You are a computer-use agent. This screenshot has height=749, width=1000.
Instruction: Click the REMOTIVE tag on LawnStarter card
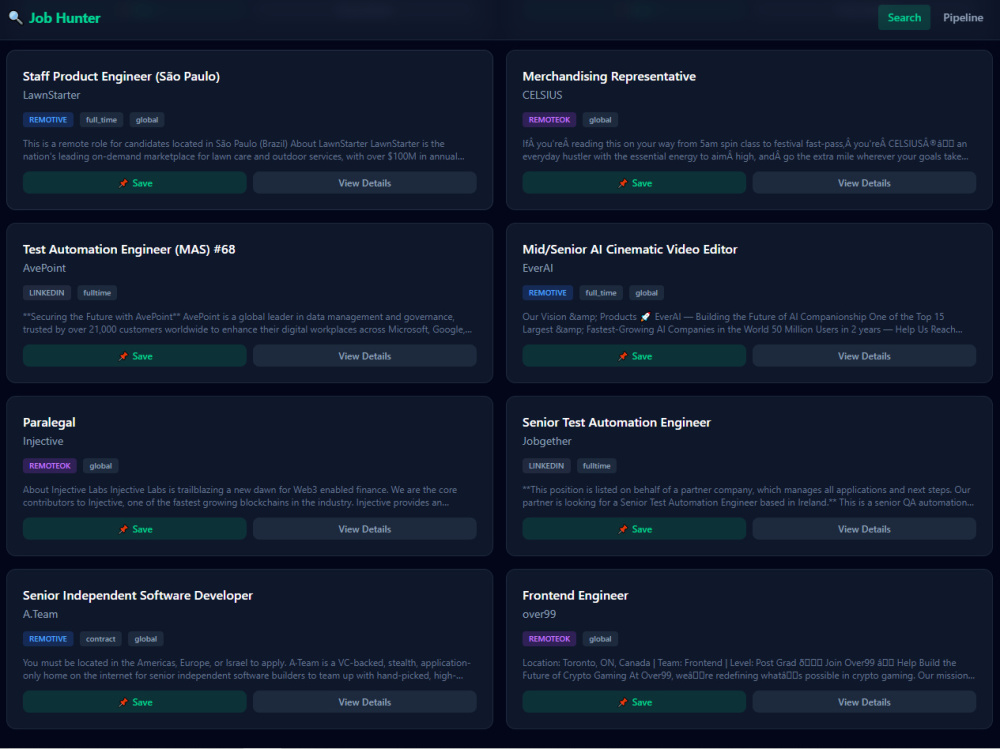(x=48, y=120)
